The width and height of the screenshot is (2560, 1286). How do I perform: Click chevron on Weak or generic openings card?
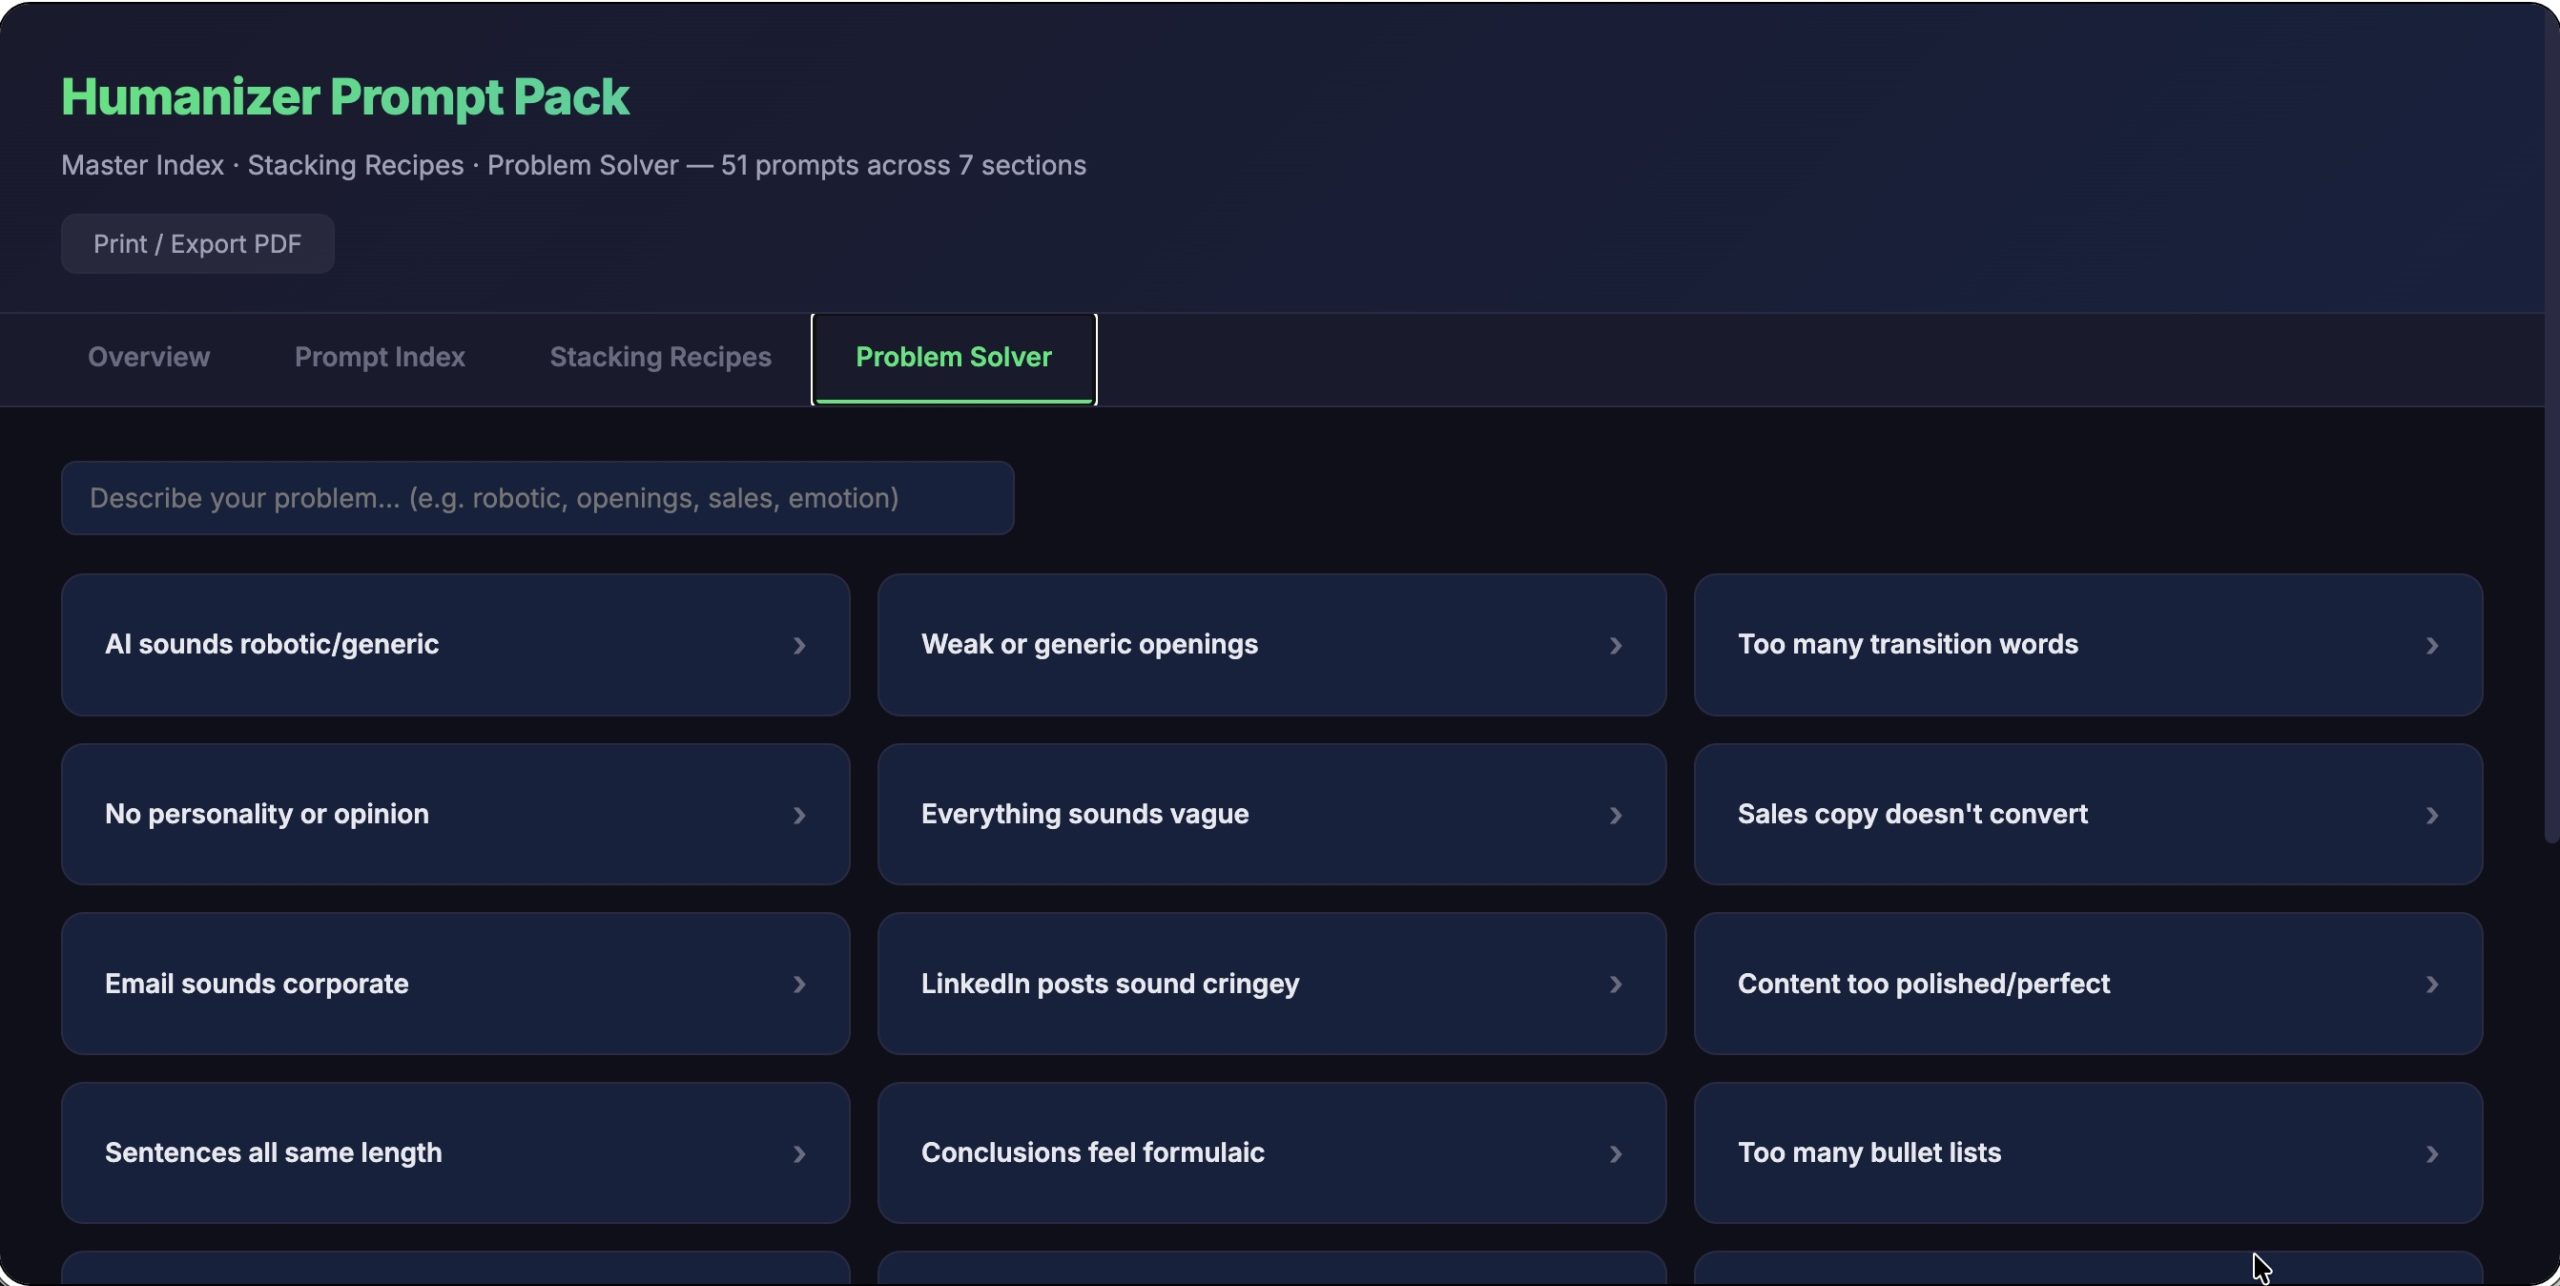[x=1615, y=646]
